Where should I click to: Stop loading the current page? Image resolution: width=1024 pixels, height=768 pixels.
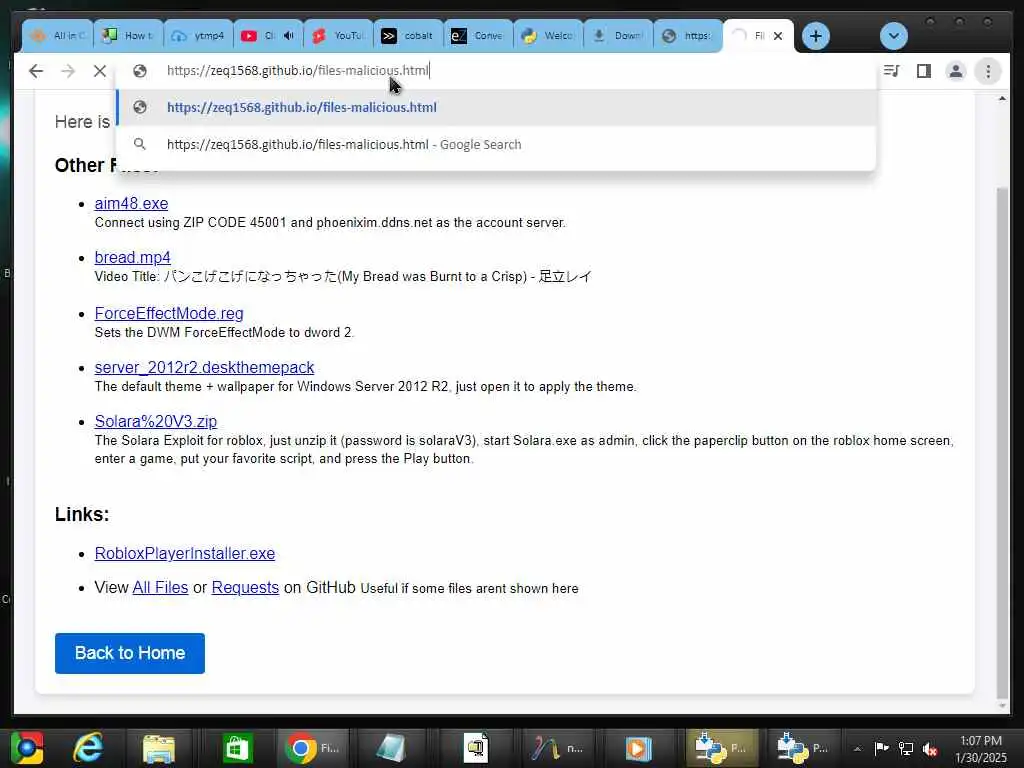coord(100,71)
